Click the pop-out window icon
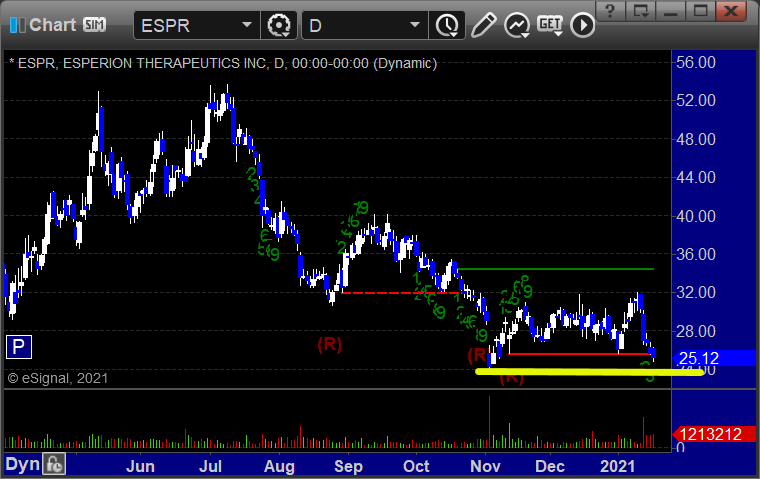 tap(640, 10)
